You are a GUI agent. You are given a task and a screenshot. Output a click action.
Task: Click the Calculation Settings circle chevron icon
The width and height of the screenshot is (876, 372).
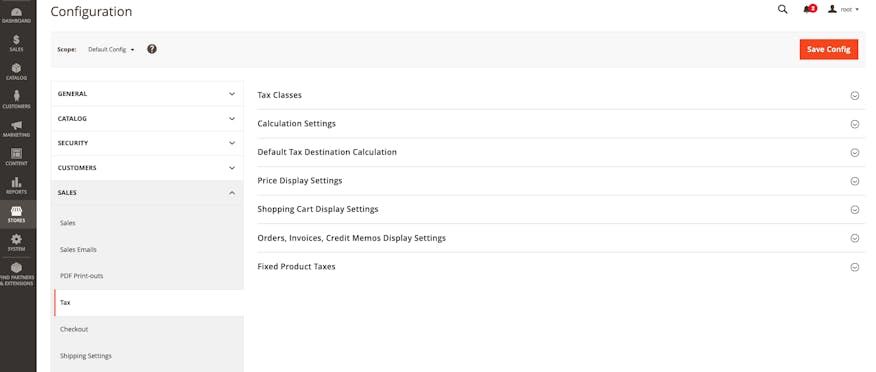pos(854,124)
